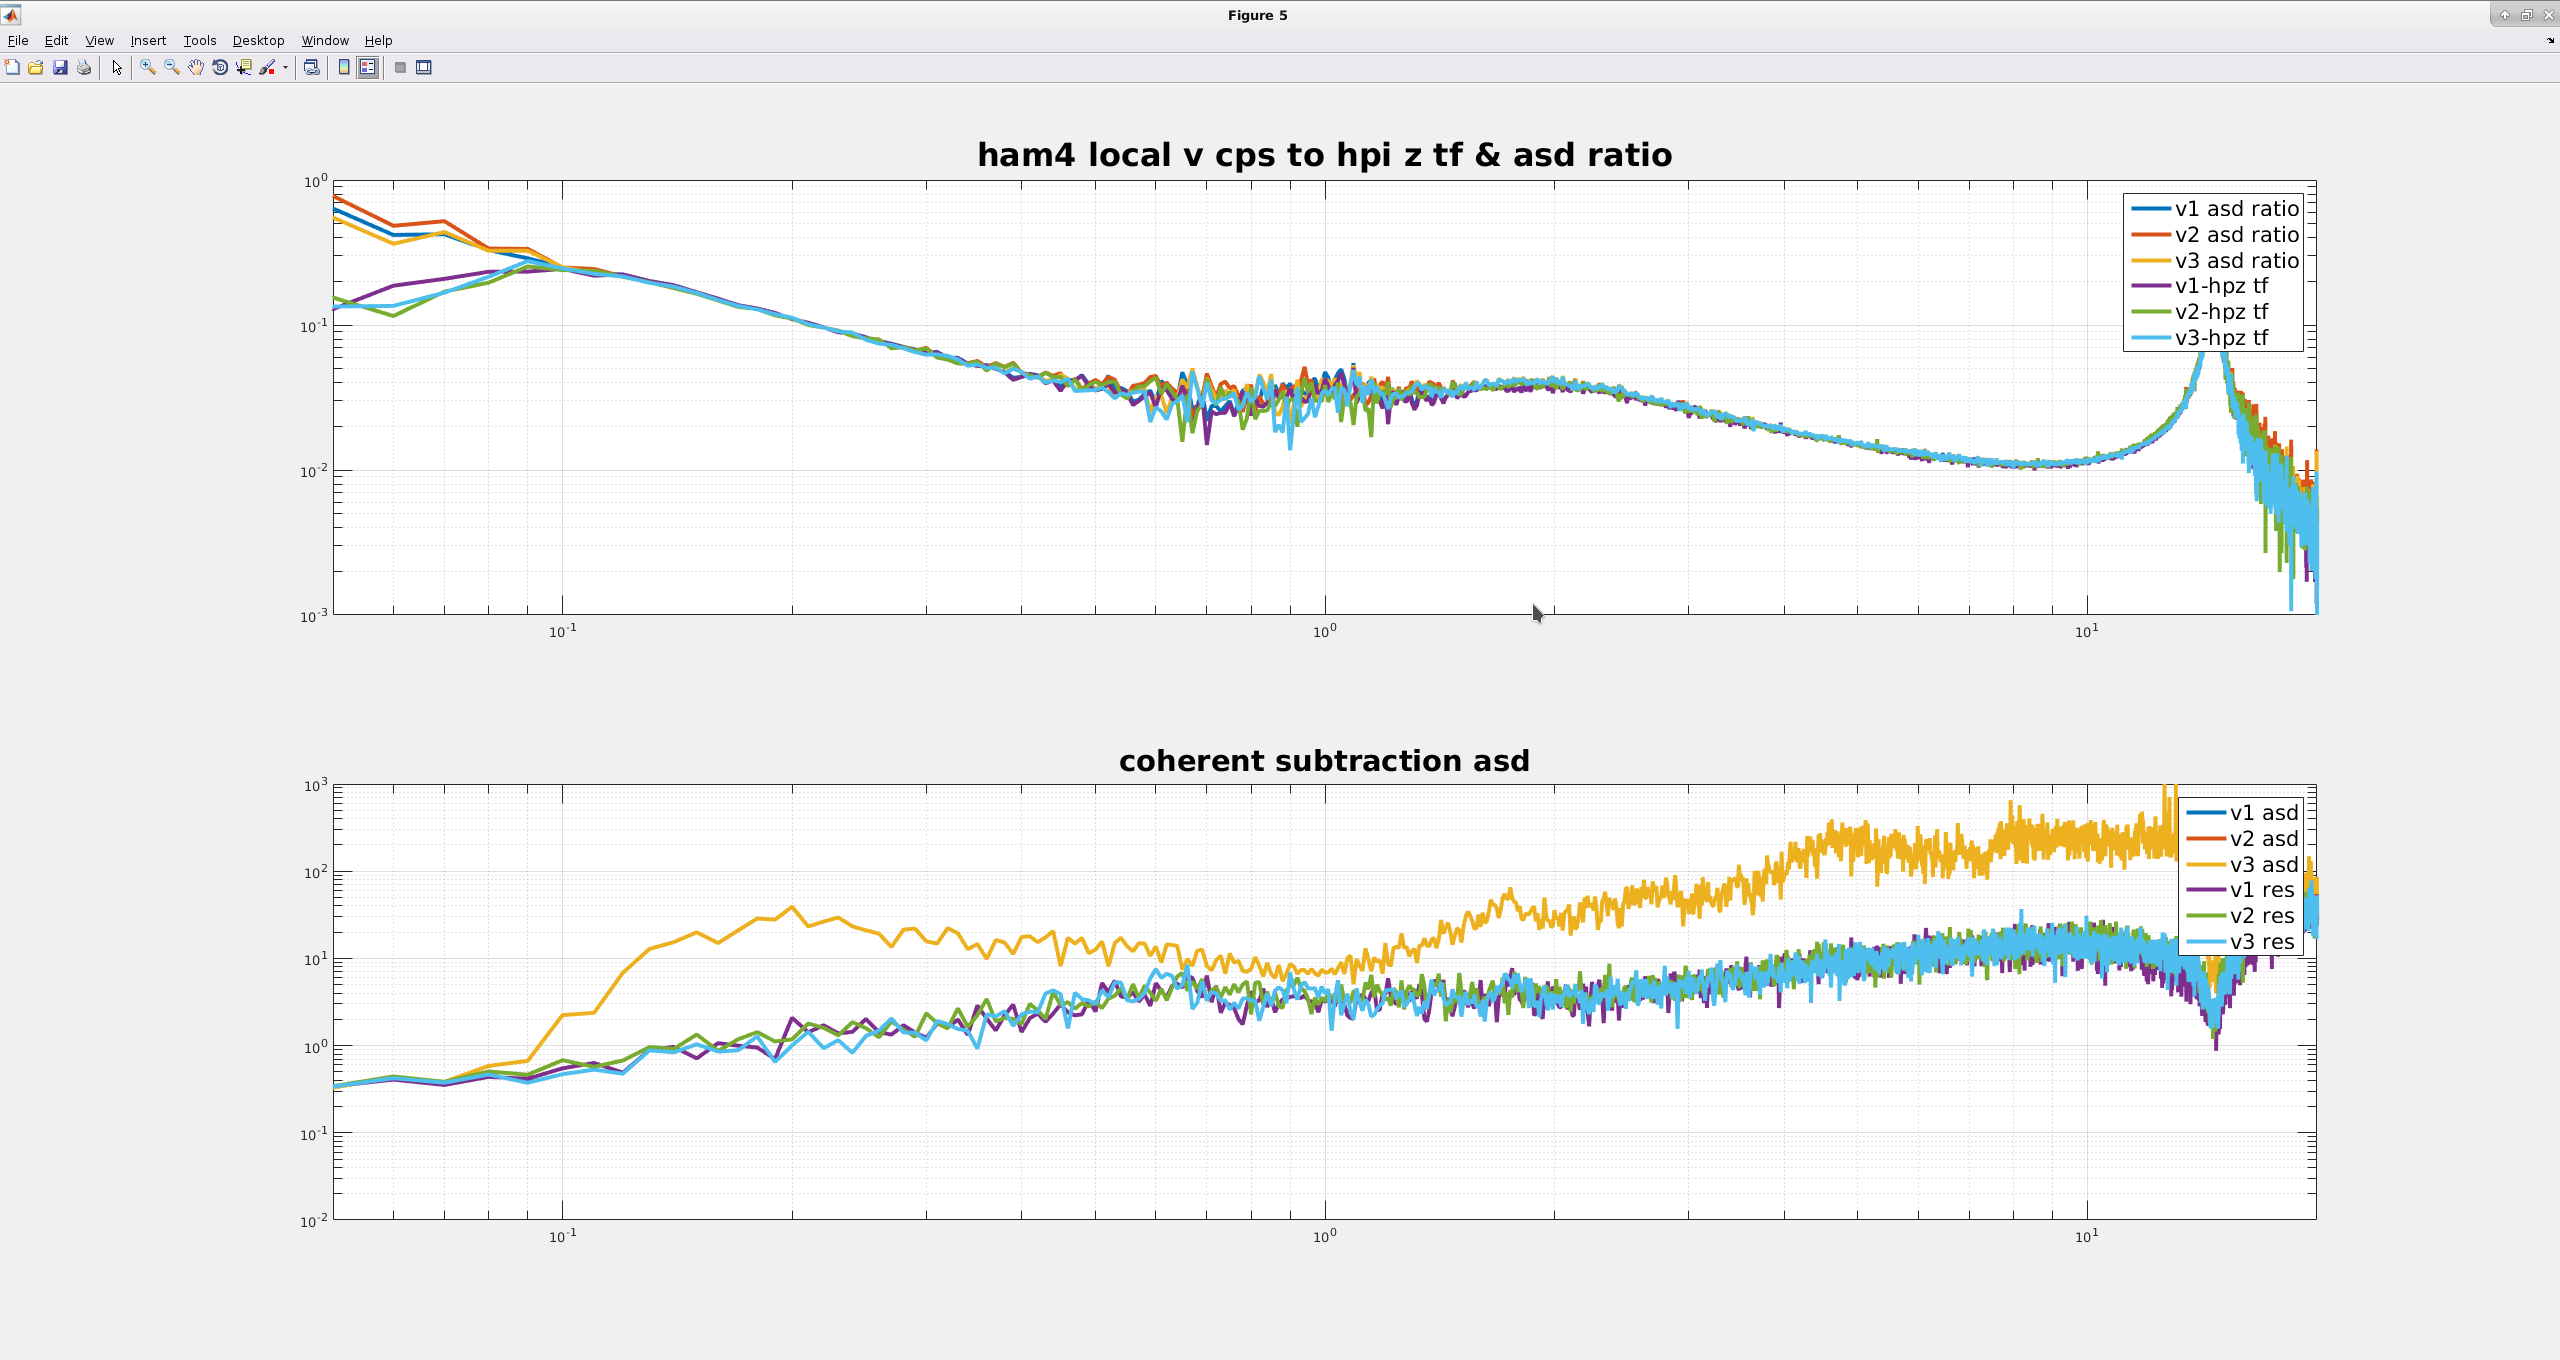This screenshot has height=1360, width=2560.
Task: Select the Brush data tool
Action: (x=267, y=68)
